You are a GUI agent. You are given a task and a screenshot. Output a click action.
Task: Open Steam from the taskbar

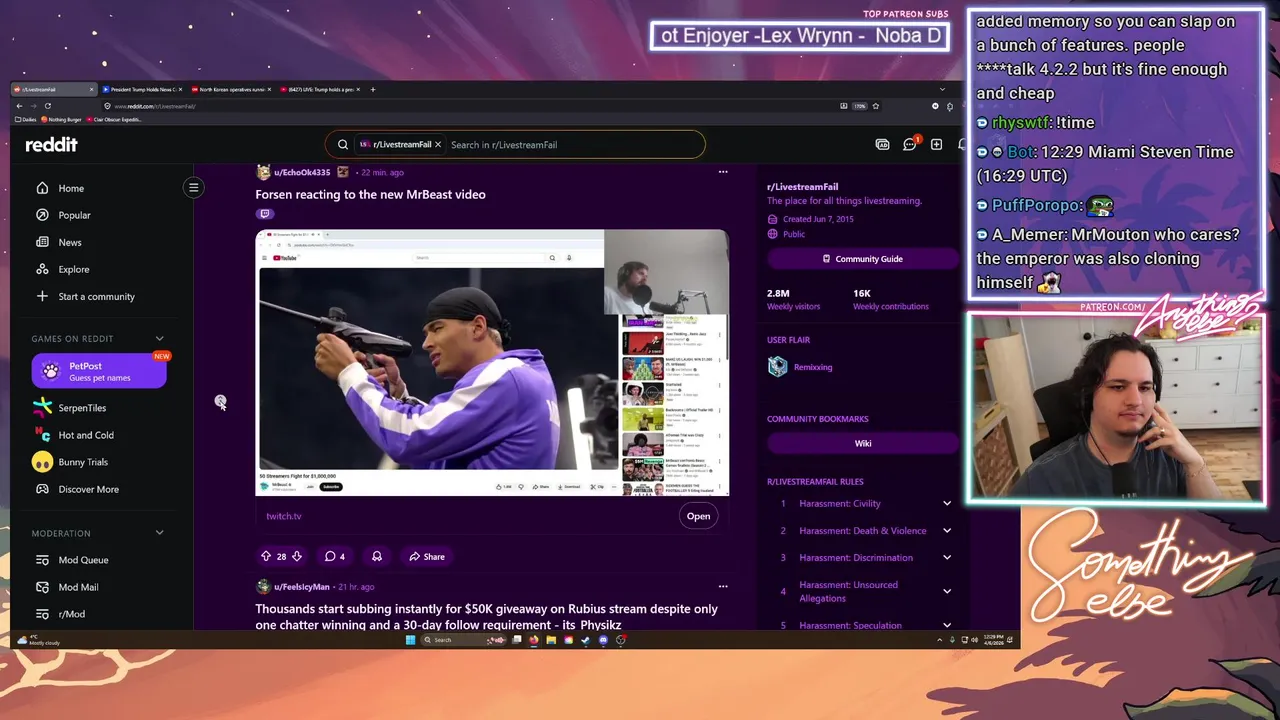pos(586,640)
